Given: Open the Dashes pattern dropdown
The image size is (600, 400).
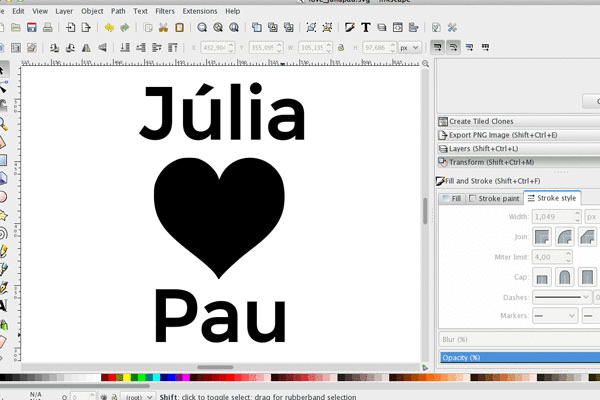Looking at the screenshot, I should click(x=562, y=297).
